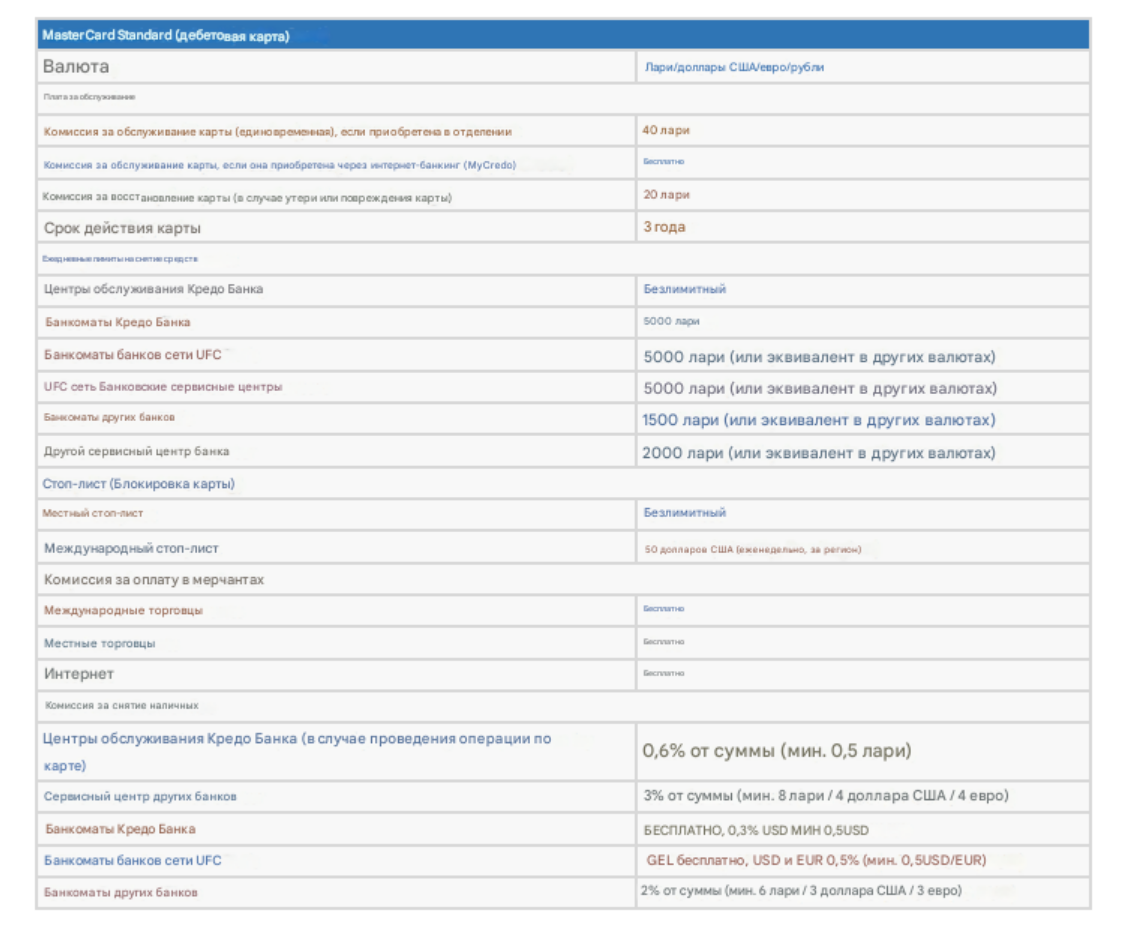The image size is (1121, 947).
Task: Select '3% от суммы (мин. 8 лари...)' value
Action: [826, 795]
